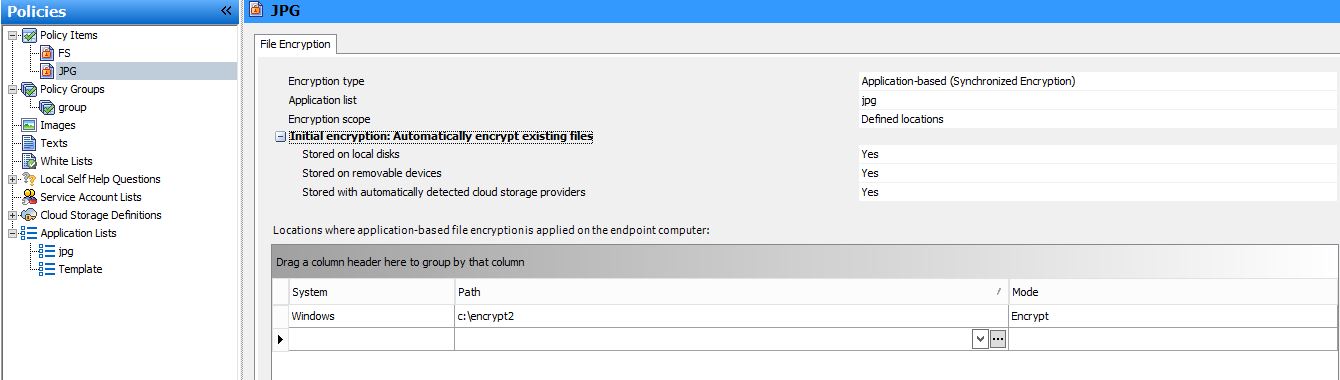Open the Template application list item
Viewport: 1340px width, 380px height.
click(x=80, y=269)
